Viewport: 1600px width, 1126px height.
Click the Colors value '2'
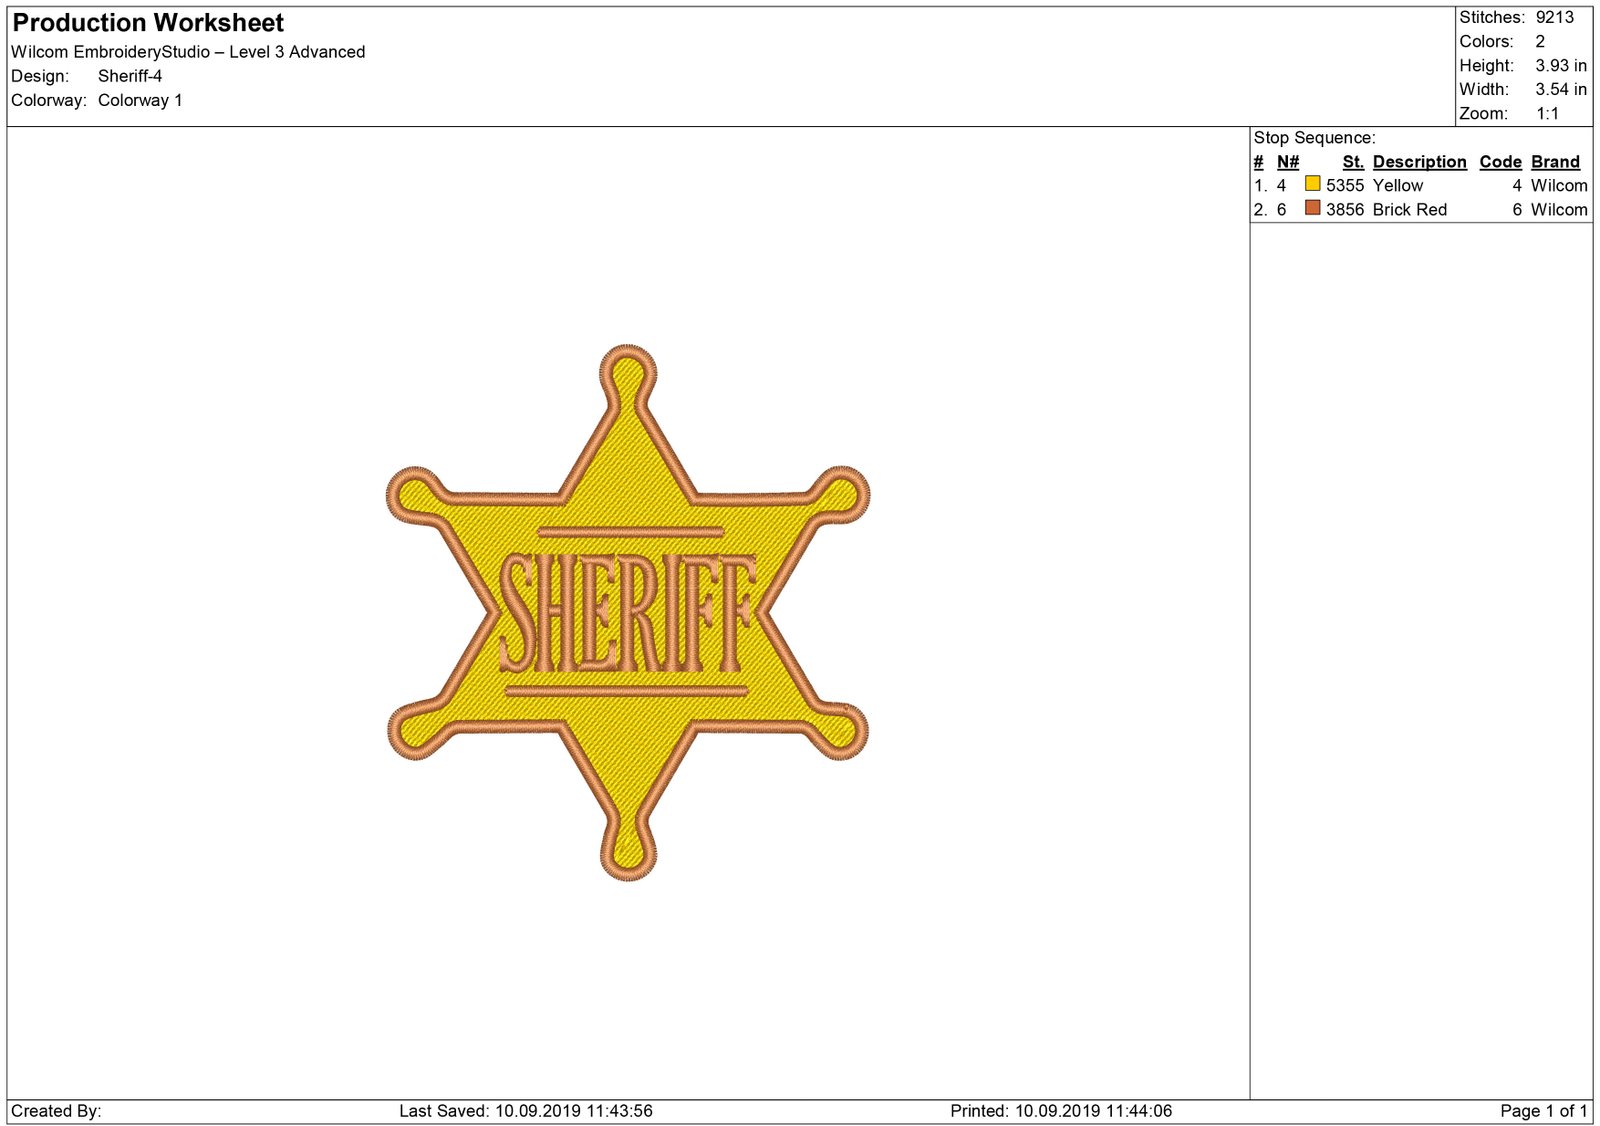click(x=1540, y=41)
